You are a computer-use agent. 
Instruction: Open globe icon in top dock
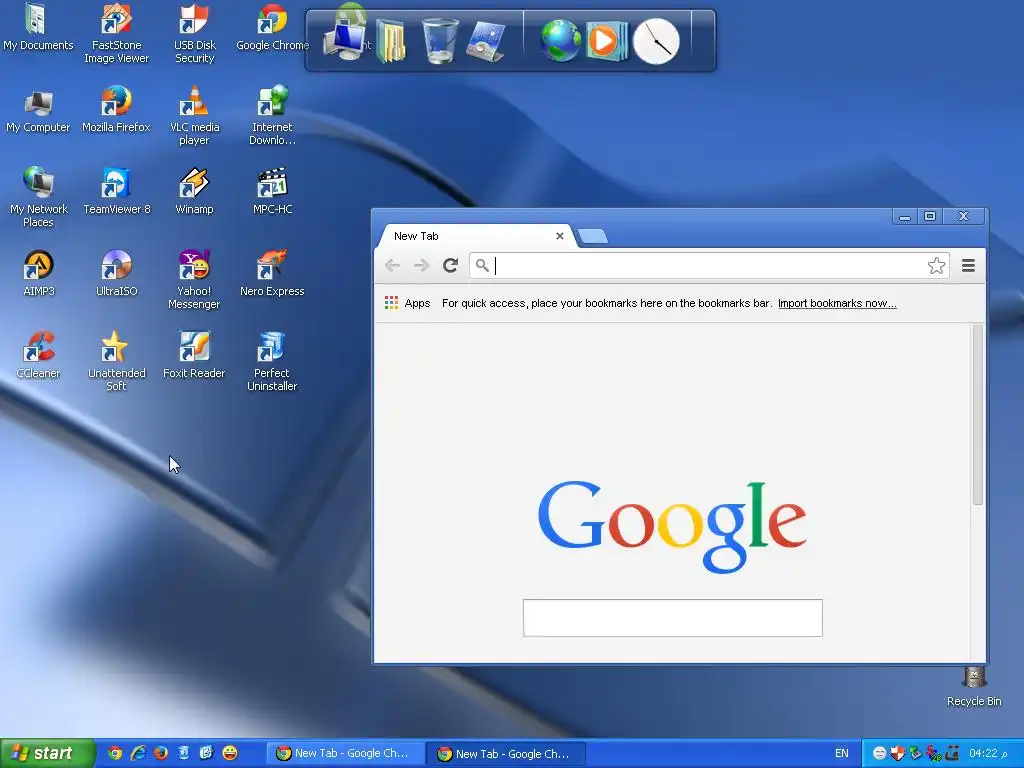click(560, 40)
